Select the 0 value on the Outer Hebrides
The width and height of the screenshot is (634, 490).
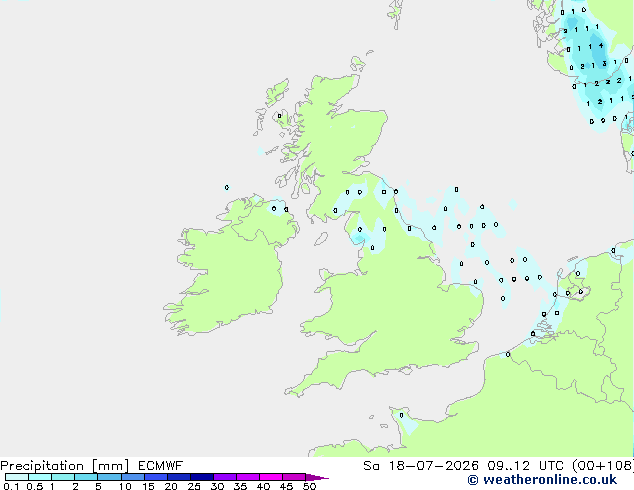point(279,116)
